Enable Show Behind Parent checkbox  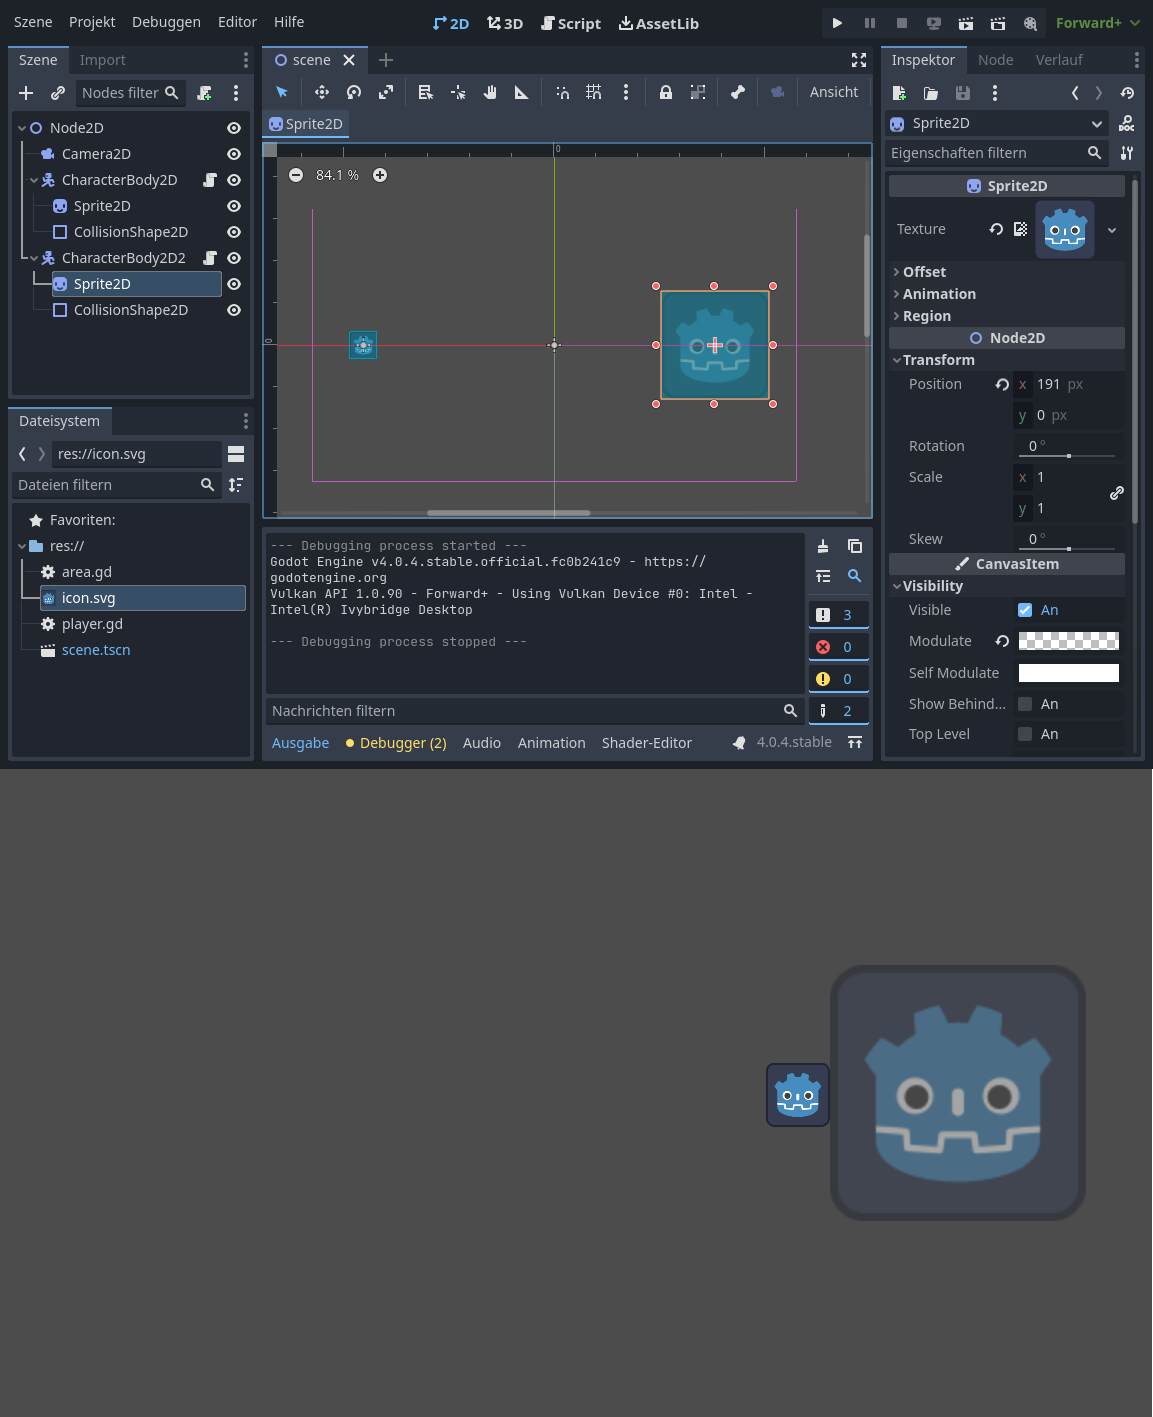(1025, 704)
